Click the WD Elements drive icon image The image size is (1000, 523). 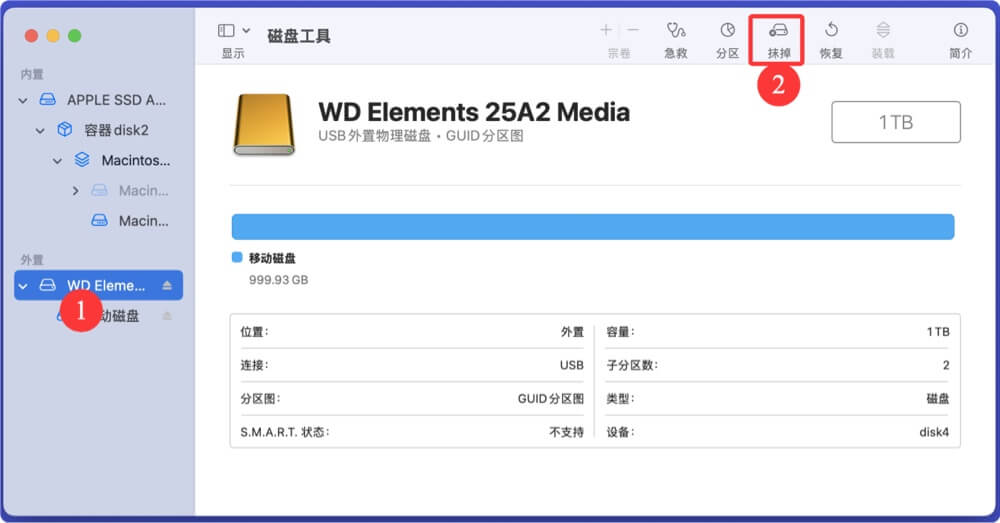[x=264, y=125]
